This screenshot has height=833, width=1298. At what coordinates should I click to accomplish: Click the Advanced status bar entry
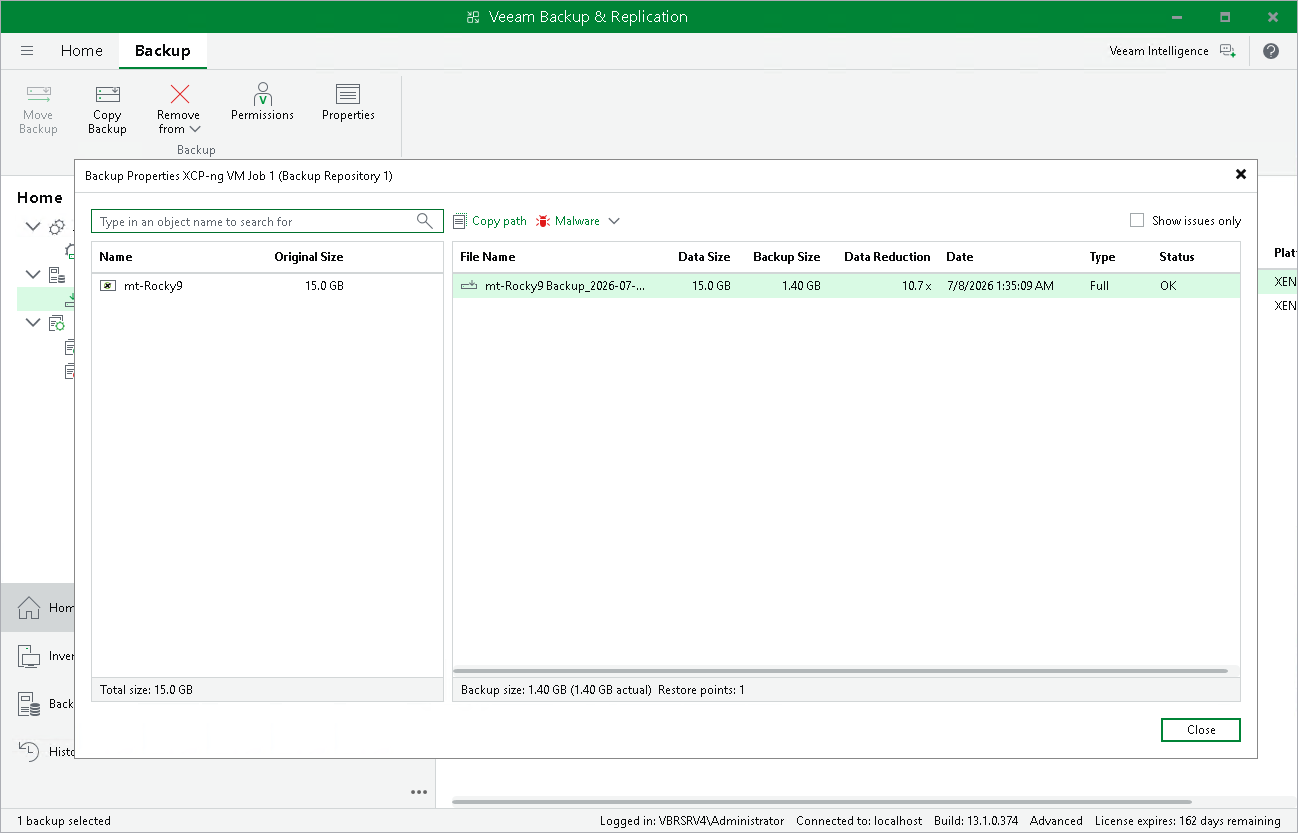click(1056, 821)
